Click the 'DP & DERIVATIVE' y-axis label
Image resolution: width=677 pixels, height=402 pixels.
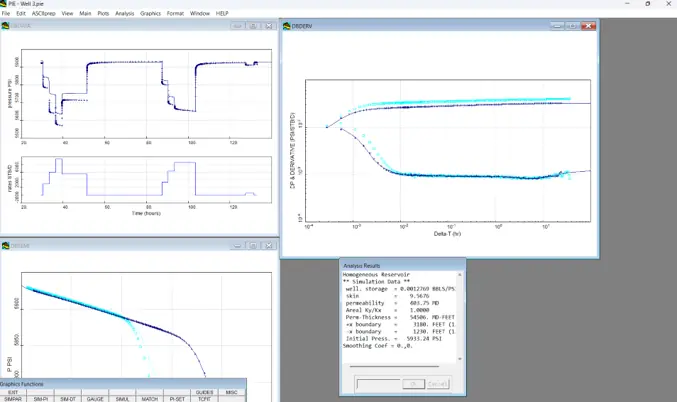(292, 150)
